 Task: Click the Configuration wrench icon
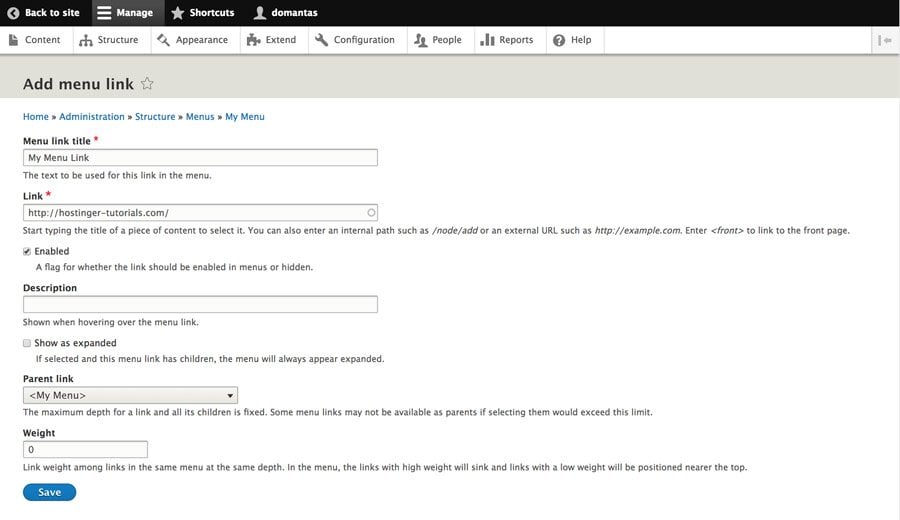pos(321,40)
